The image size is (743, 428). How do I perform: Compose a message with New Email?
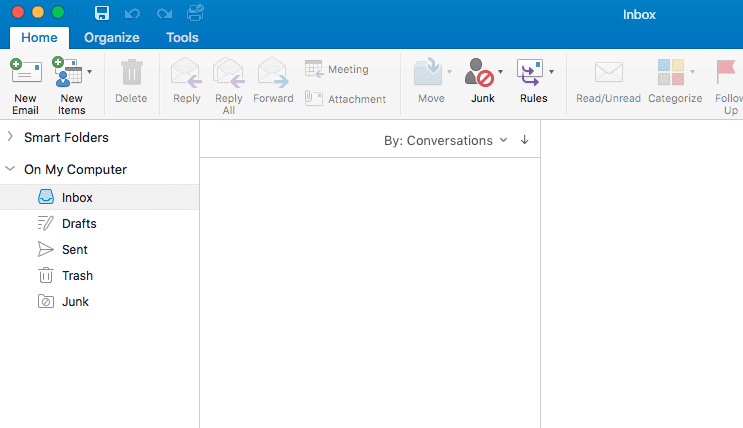(x=26, y=86)
